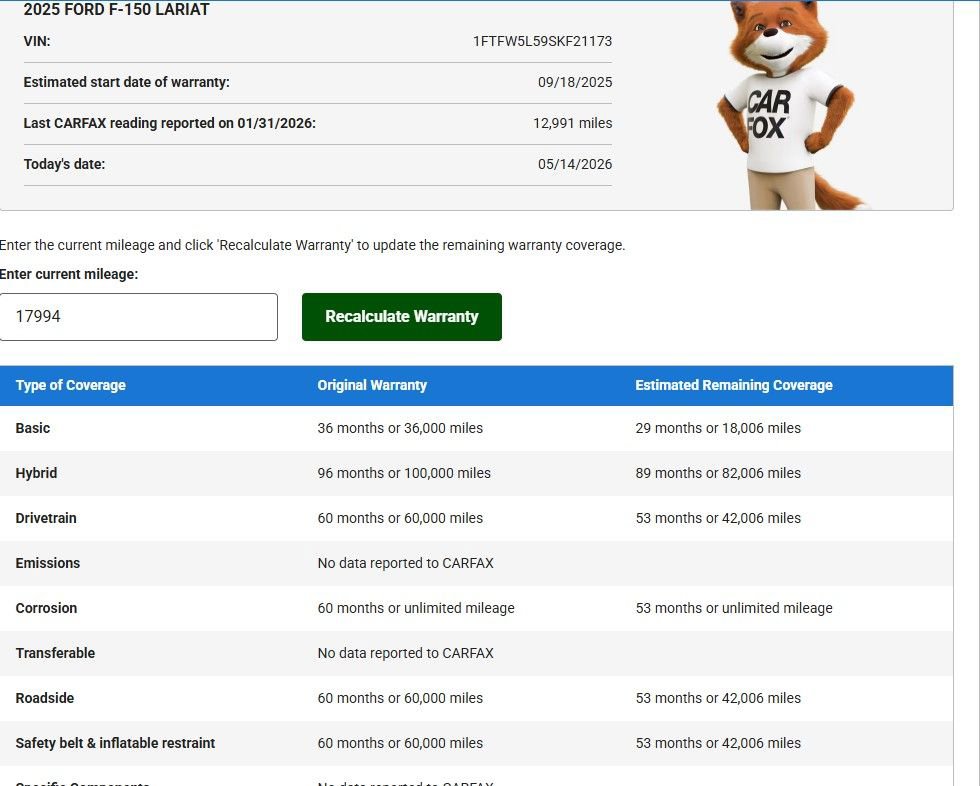The height and width of the screenshot is (786, 980).
Task: Select the Hybrid coverage row label
Action: click(36, 474)
